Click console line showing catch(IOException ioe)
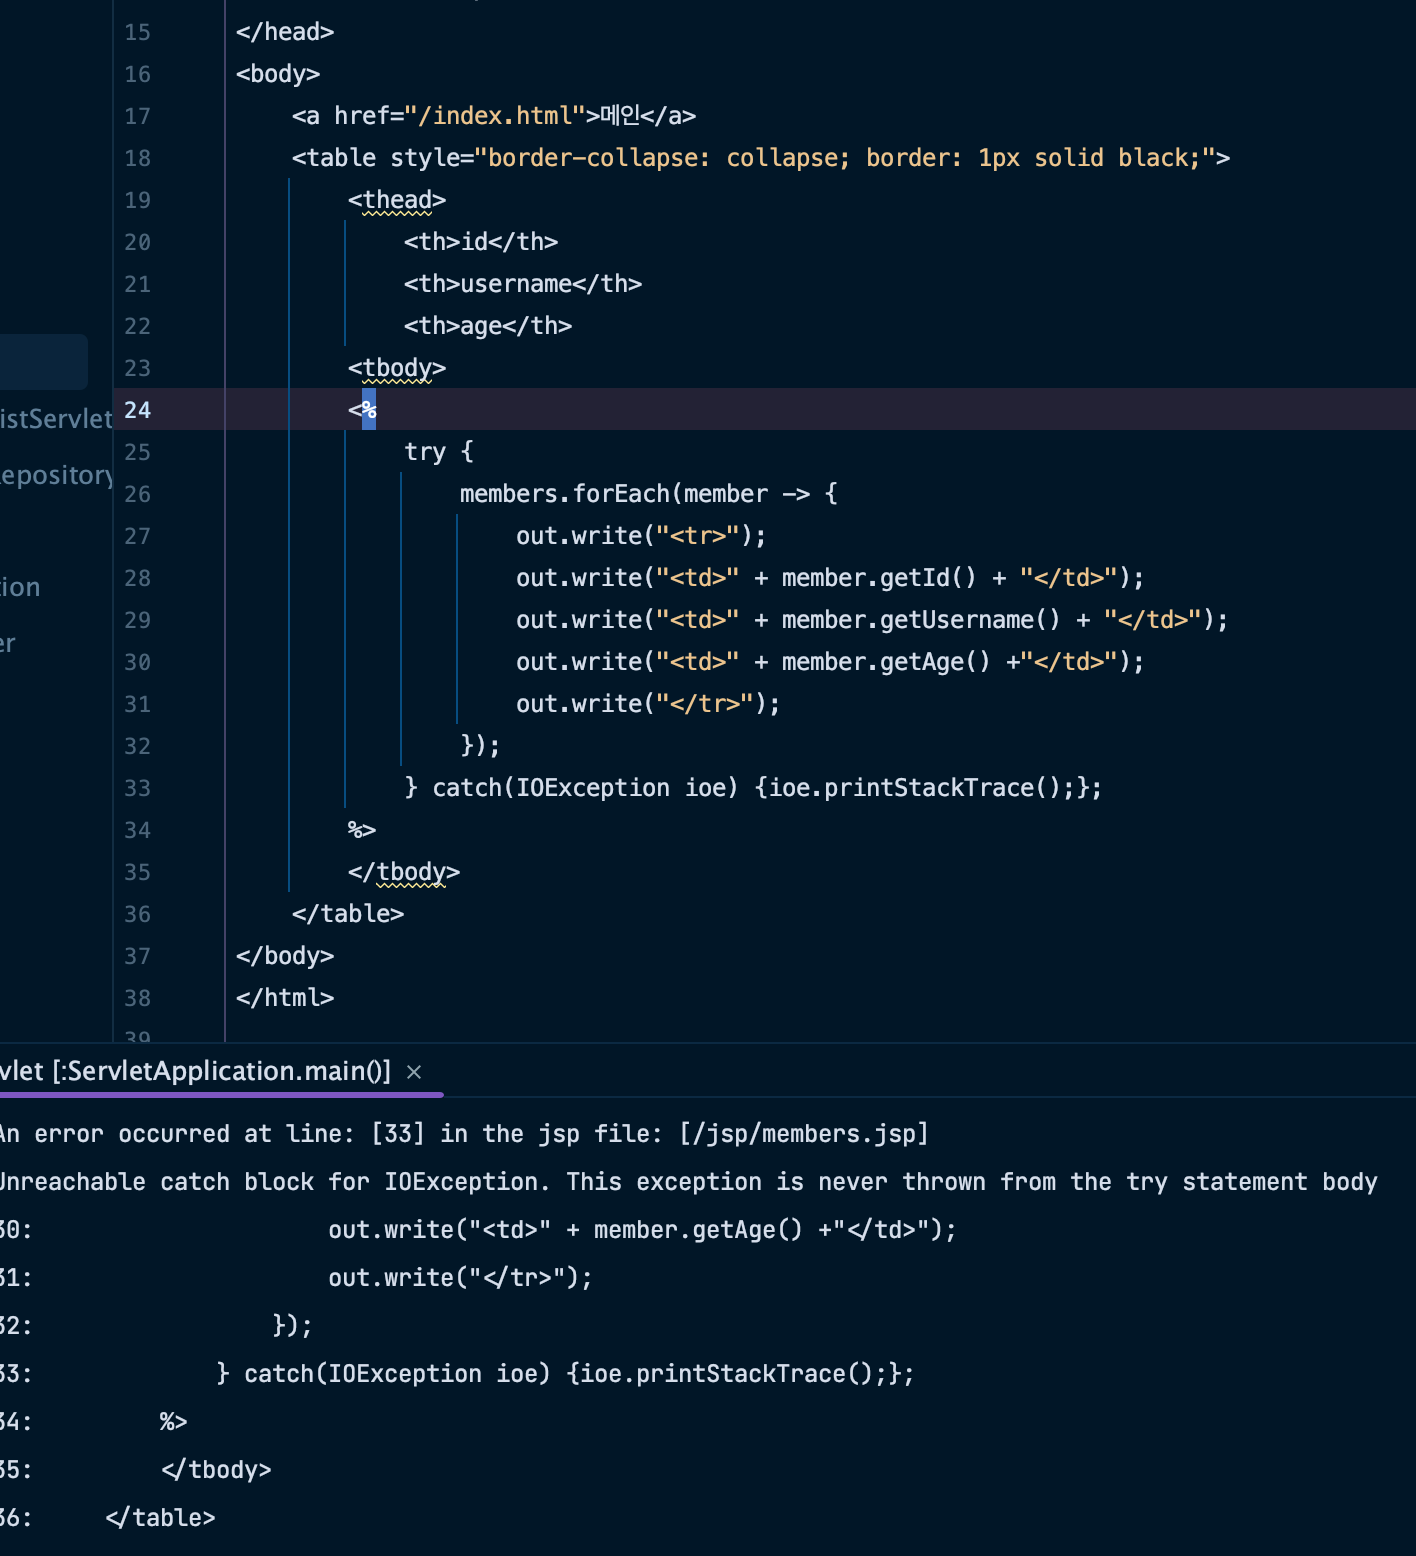The height and width of the screenshot is (1556, 1416). pyautogui.click(x=565, y=1374)
